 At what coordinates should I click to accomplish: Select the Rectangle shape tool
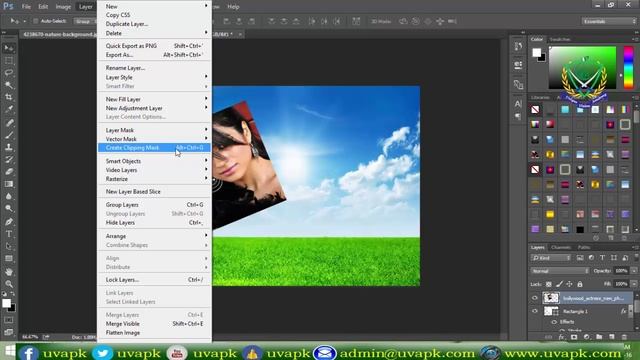click(9, 259)
